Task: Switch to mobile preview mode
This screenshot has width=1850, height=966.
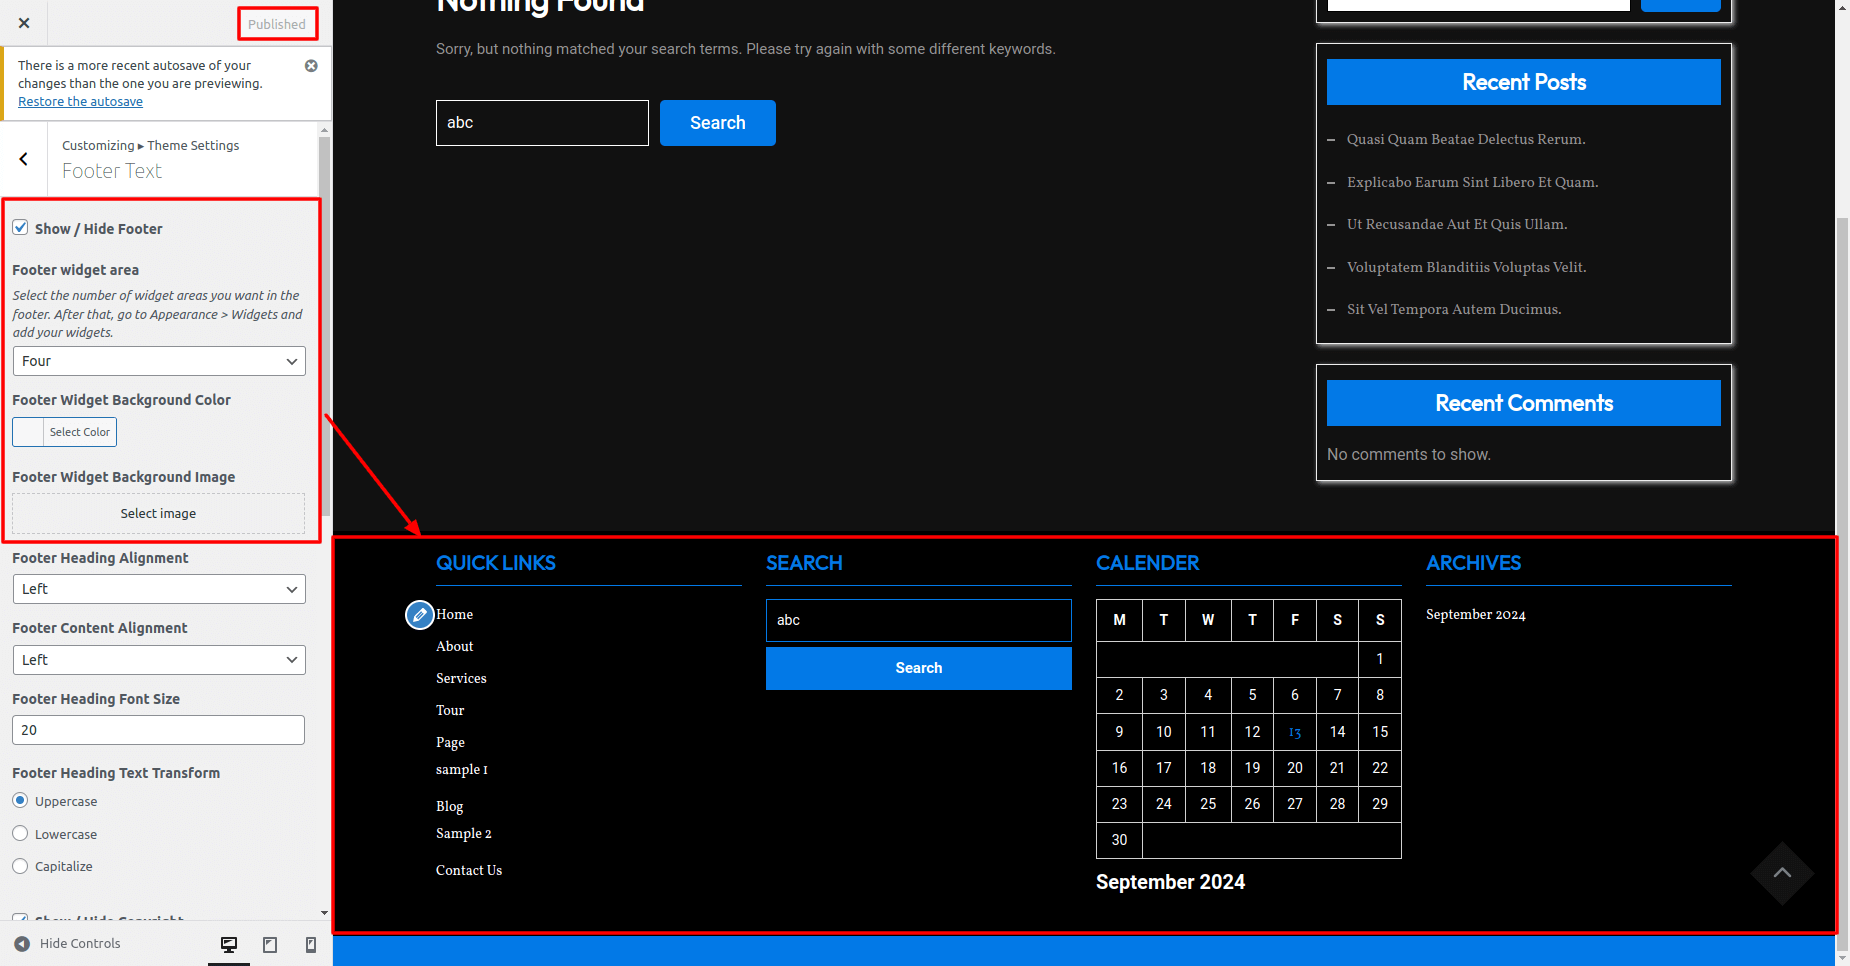Action: (311, 944)
